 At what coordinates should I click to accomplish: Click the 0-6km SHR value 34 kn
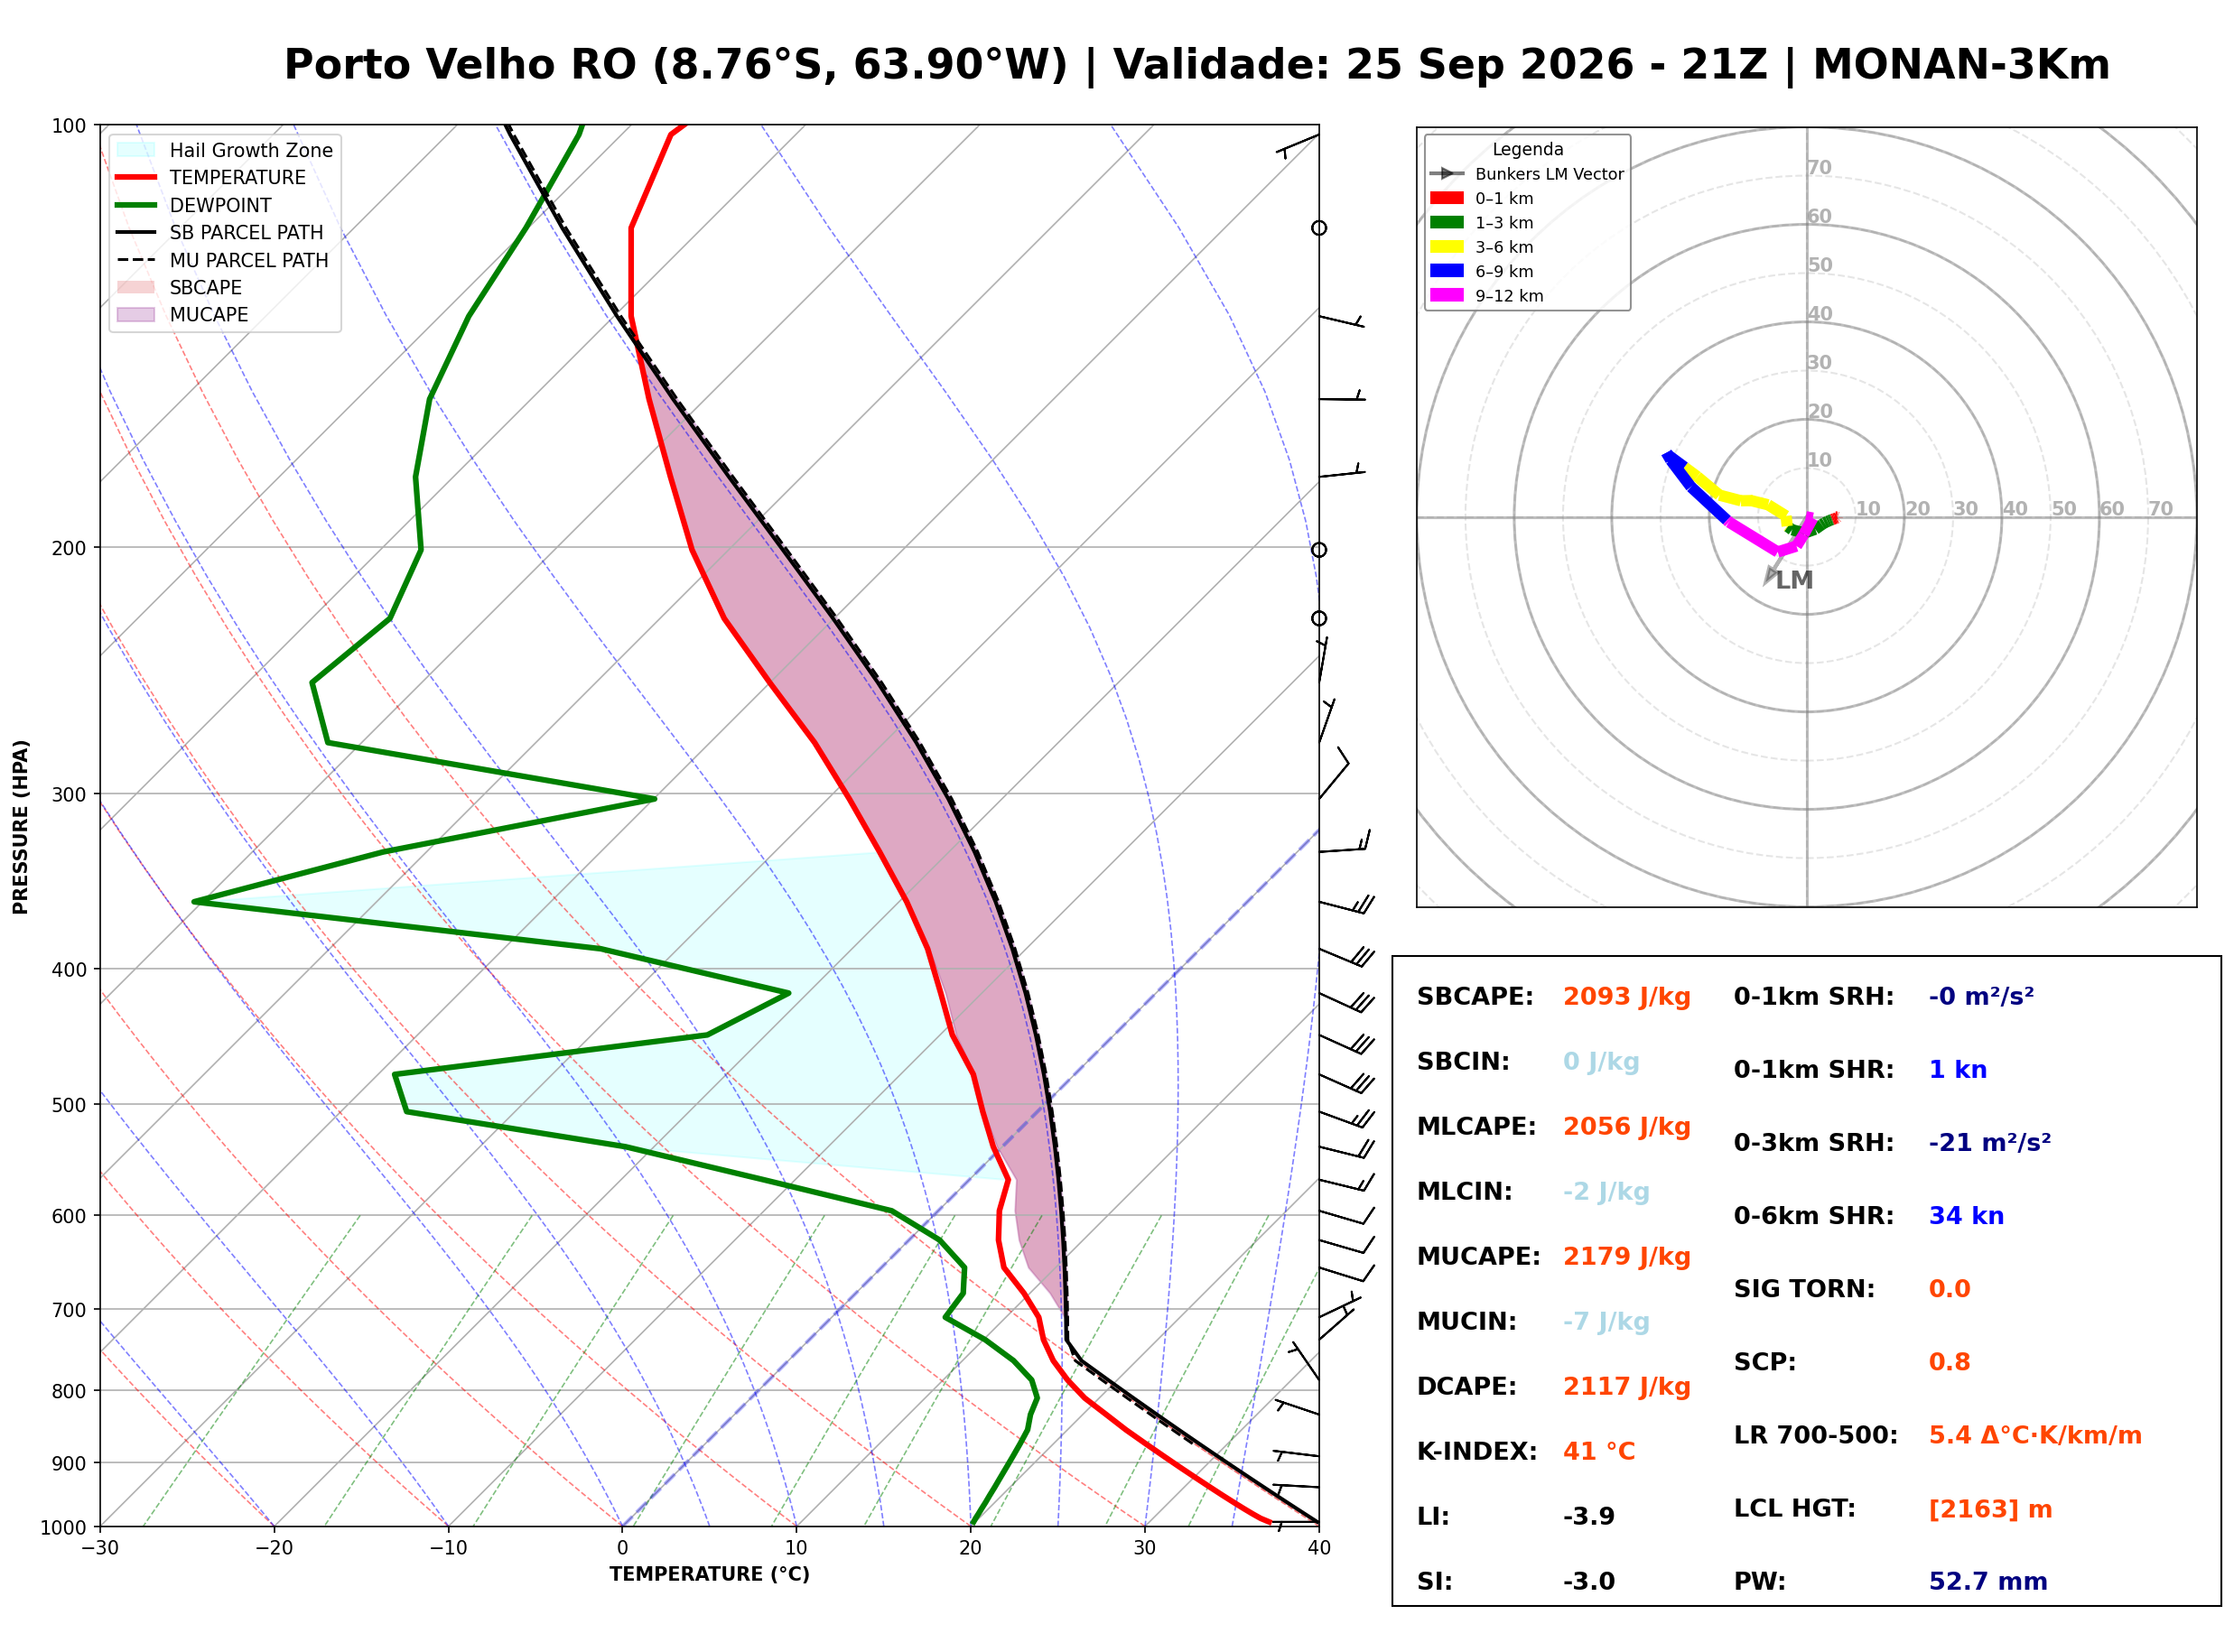point(1966,1216)
